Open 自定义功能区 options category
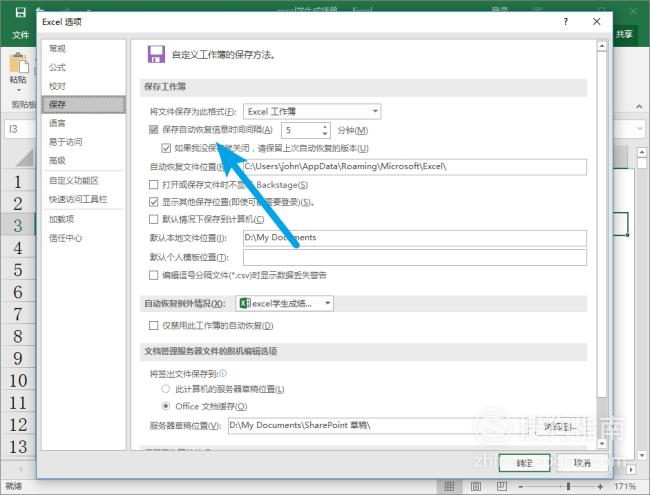This screenshot has height=495, width=650. (x=84, y=181)
